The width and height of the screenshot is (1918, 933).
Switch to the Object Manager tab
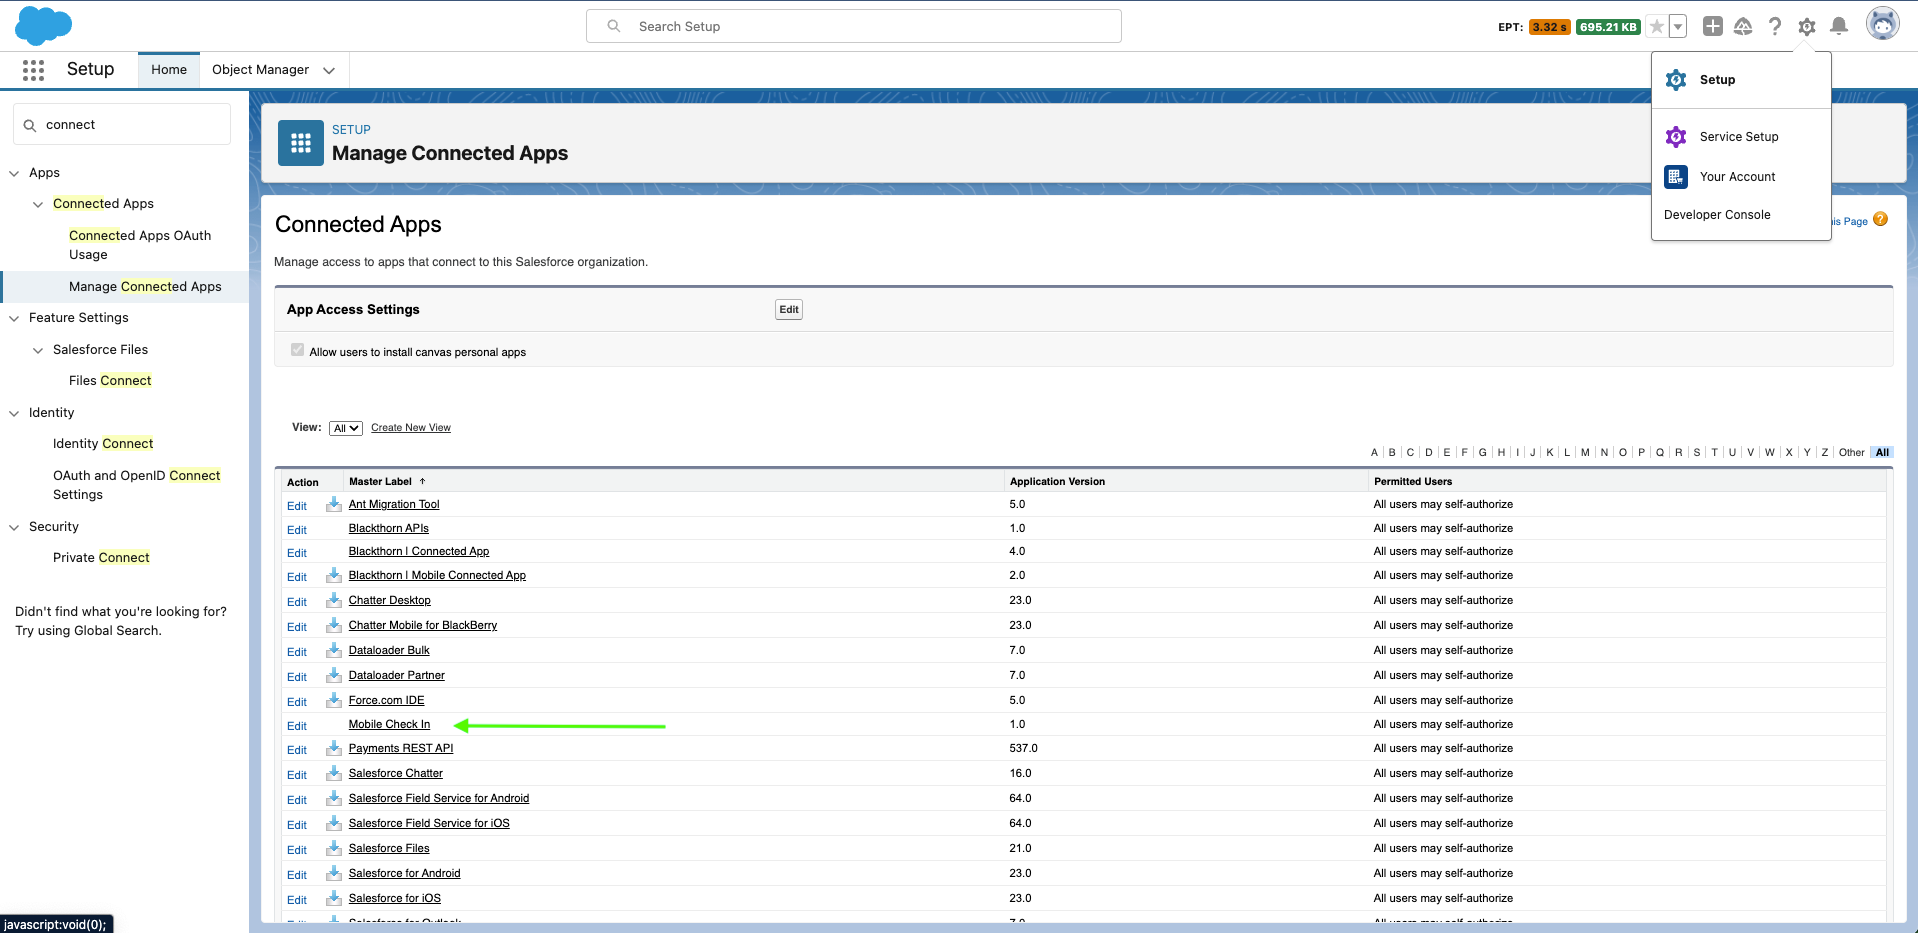[x=260, y=70]
